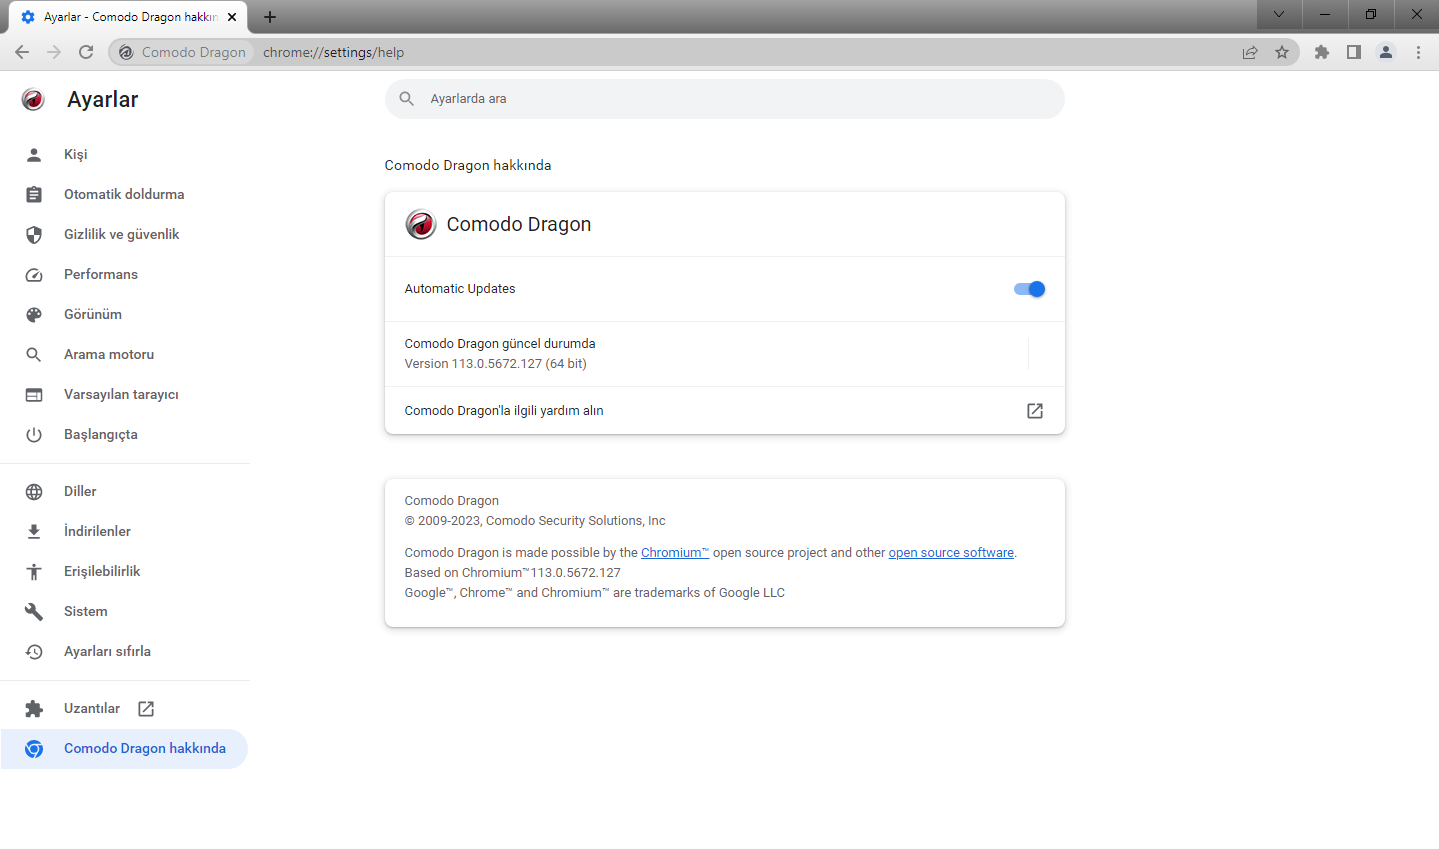Open Gizlilik ve güvenlik settings

(124, 234)
